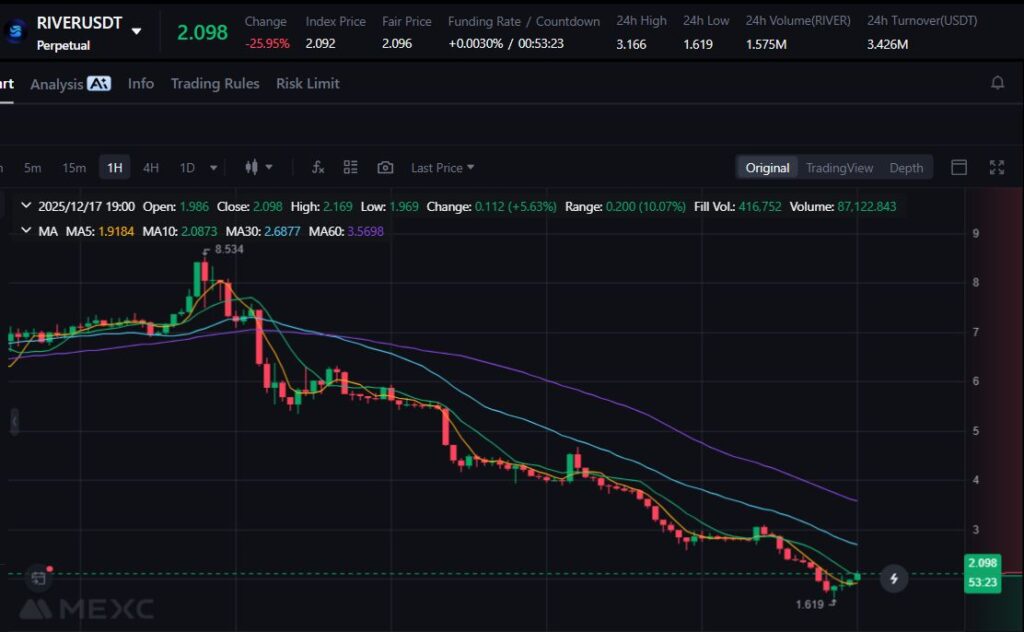Switch chart view to Depth
The image size is (1024, 632).
[x=906, y=168]
